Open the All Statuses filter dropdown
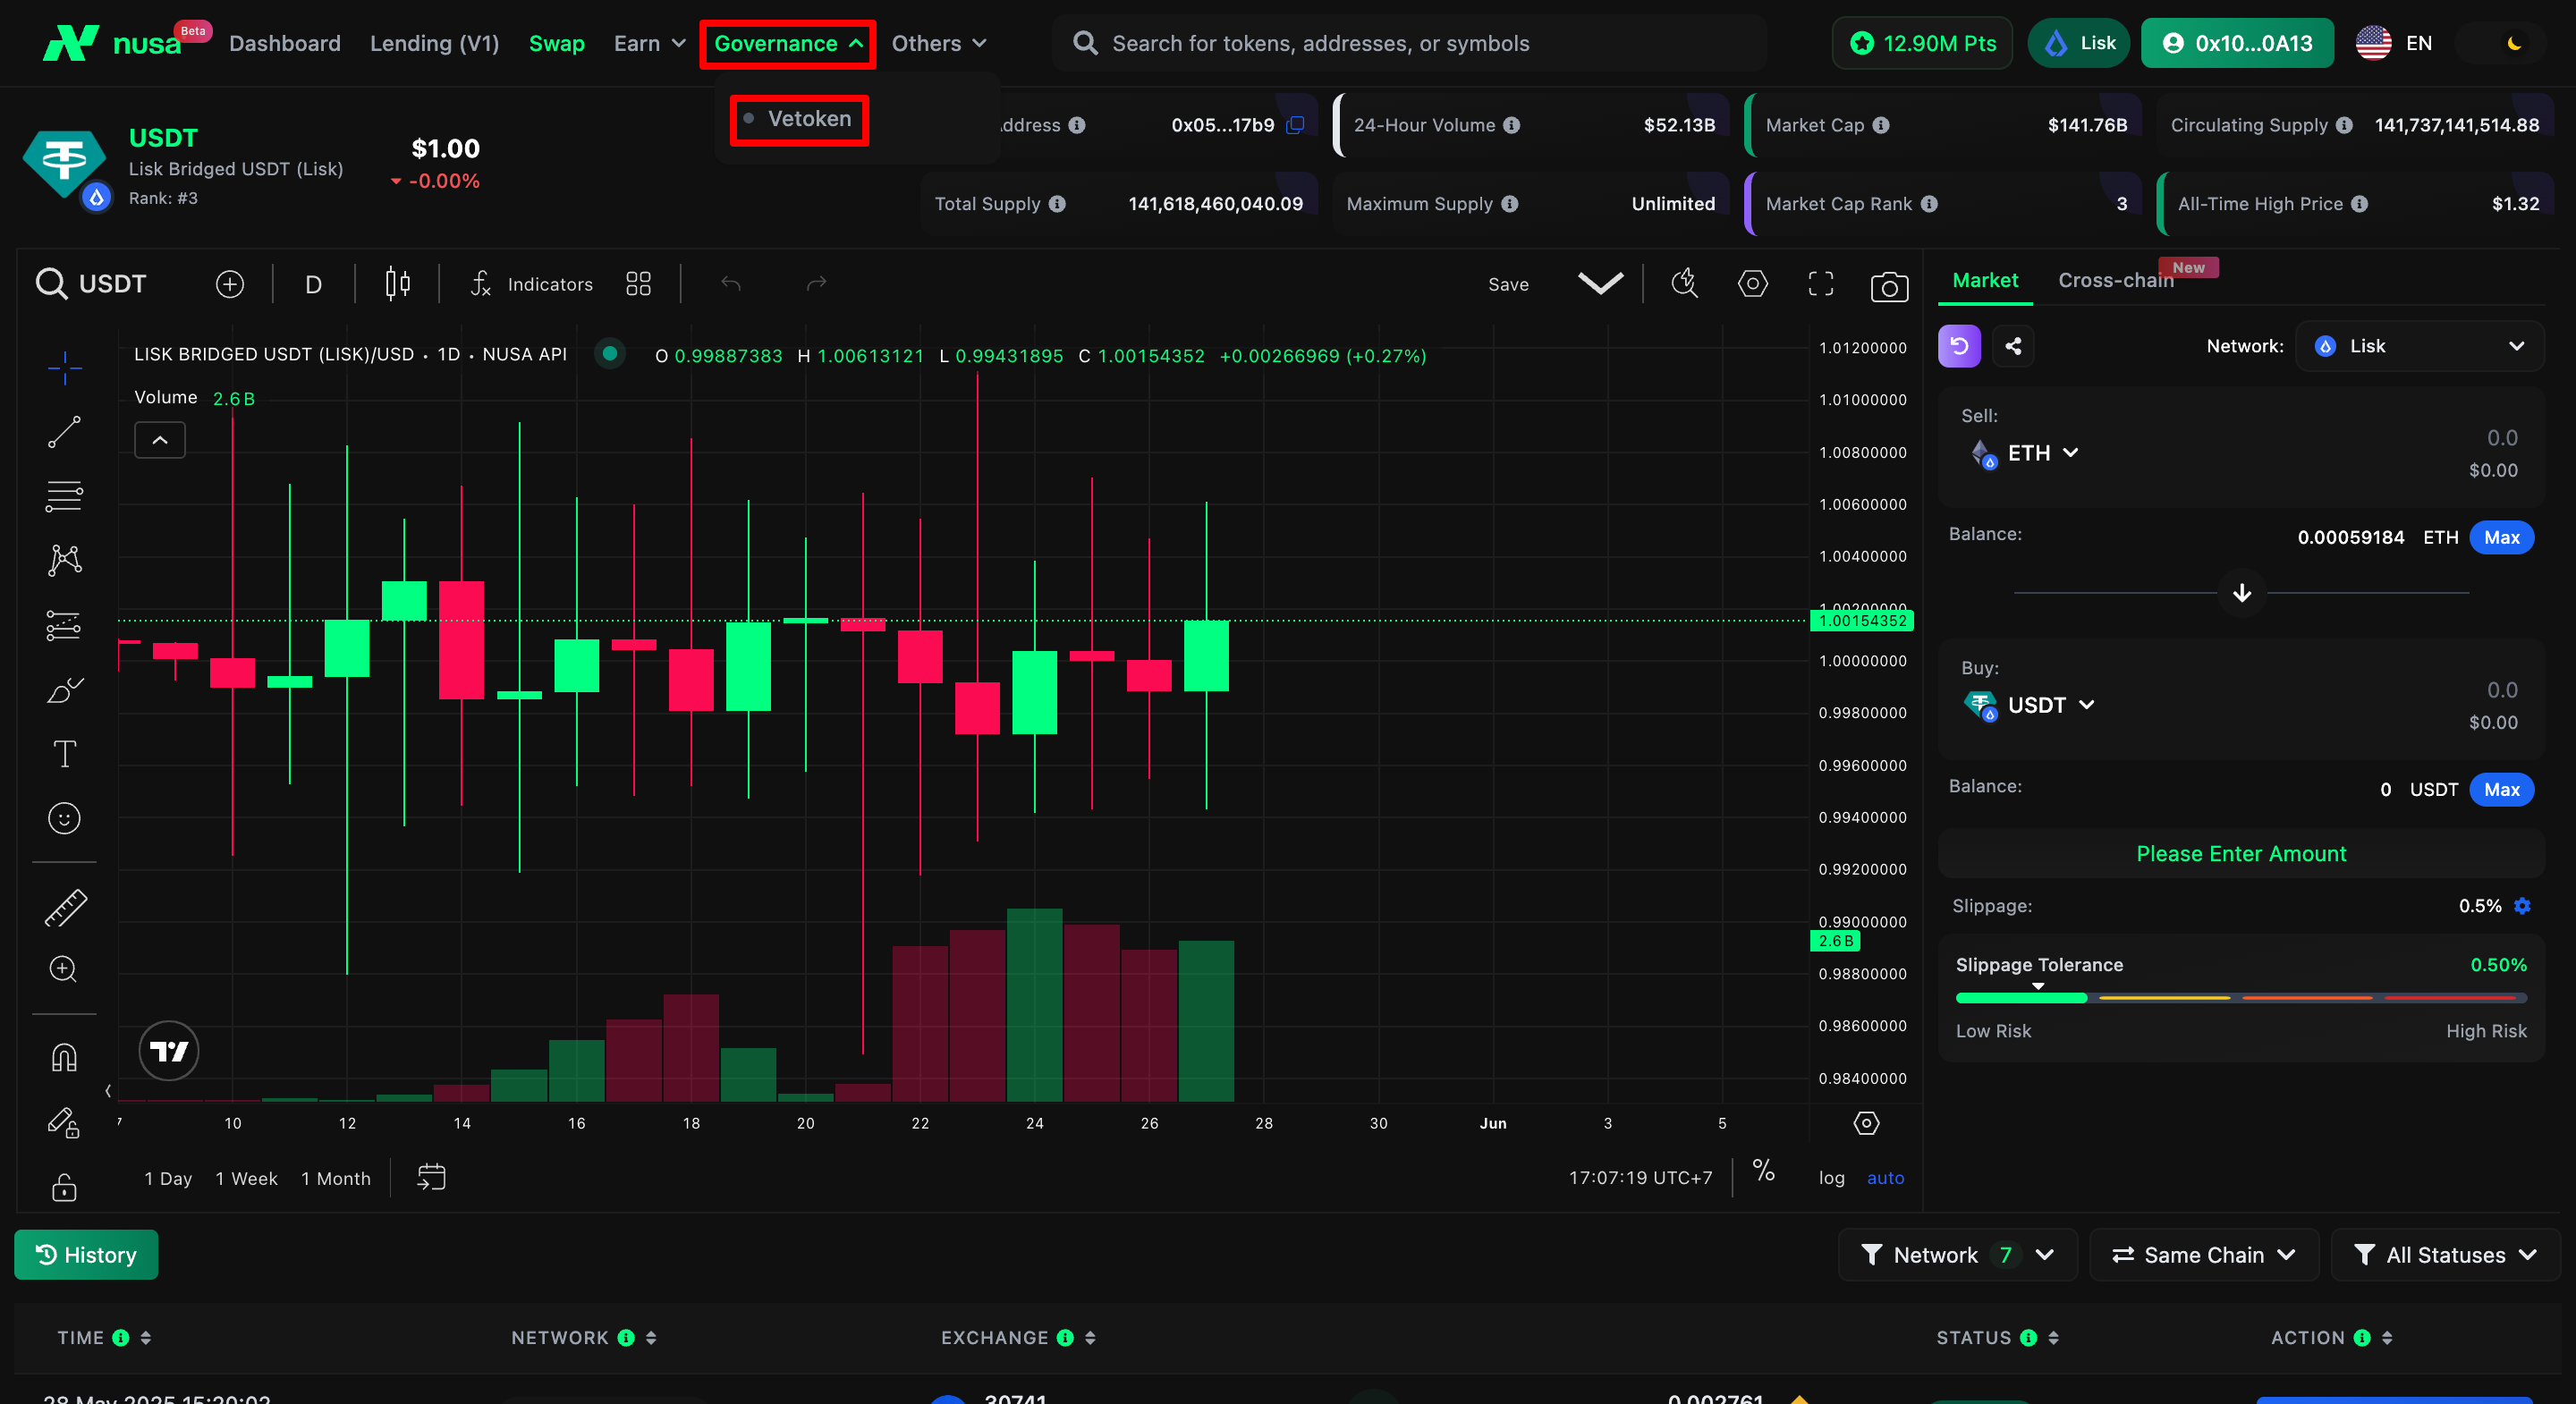Image resolution: width=2576 pixels, height=1404 pixels. coord(2445,1254)
